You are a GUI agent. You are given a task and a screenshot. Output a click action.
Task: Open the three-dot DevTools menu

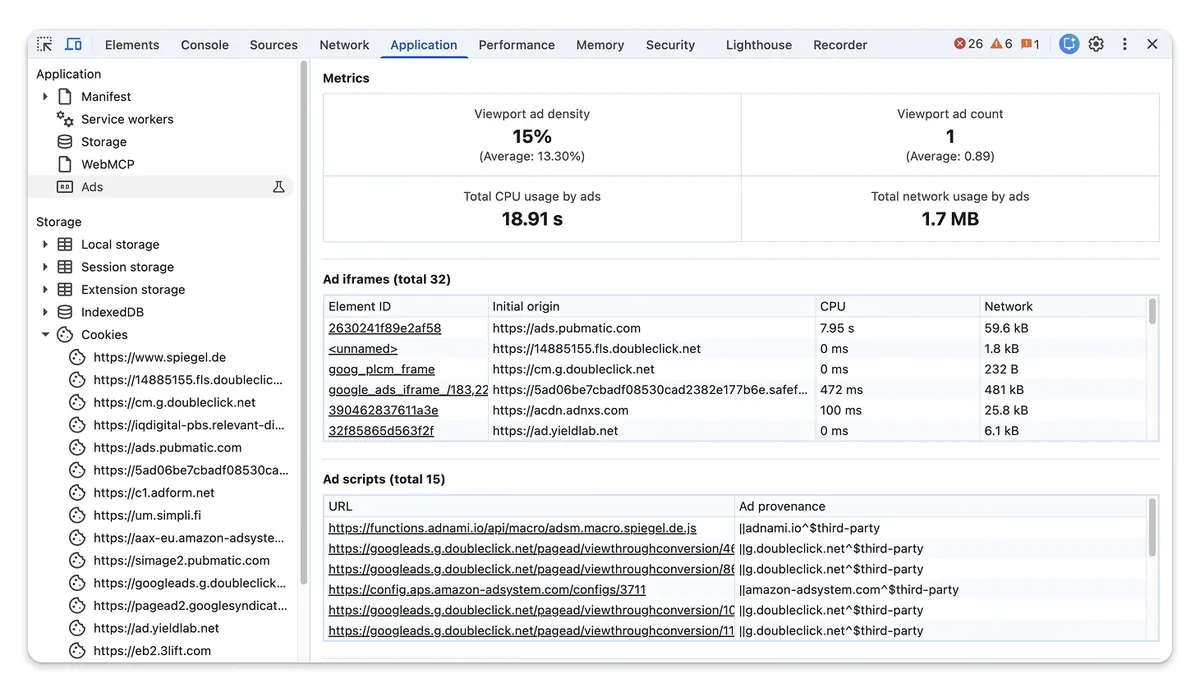tap(1124, 44)
